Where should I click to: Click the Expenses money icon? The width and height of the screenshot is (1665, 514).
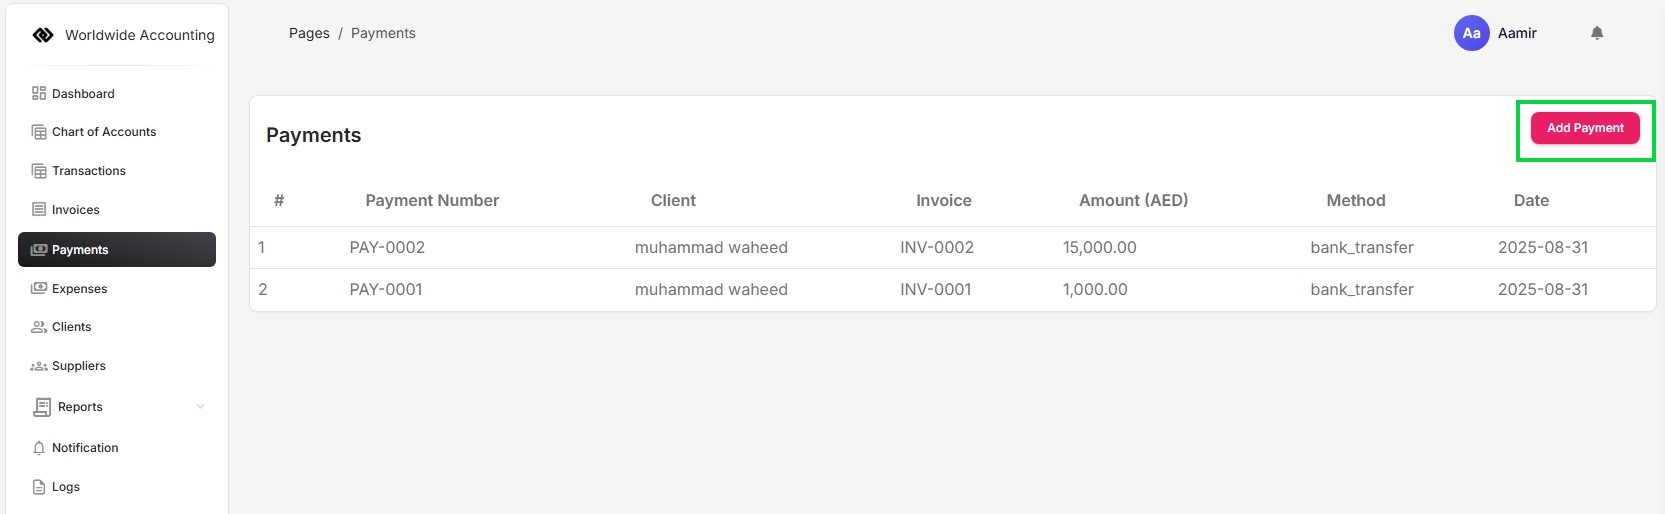point(39,288)
